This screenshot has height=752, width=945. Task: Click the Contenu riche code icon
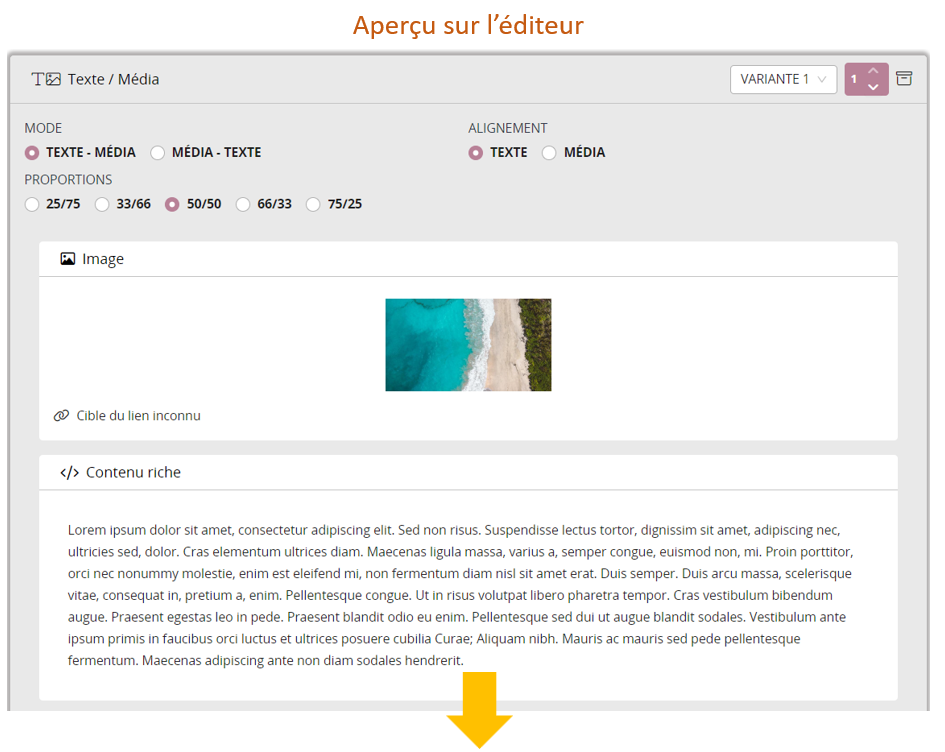(69, 473)
